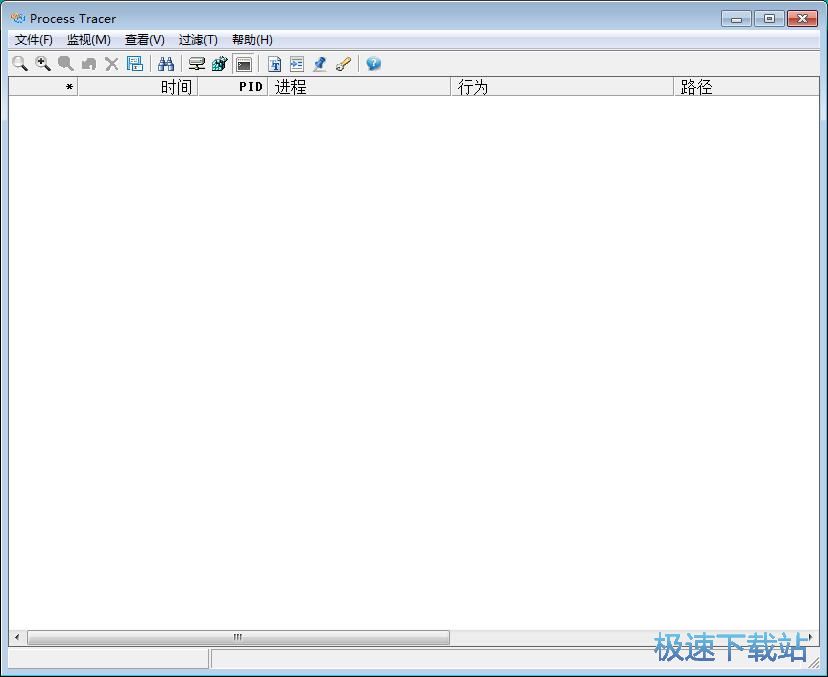Click the first magnifying glass toolbar icon
This screenshot has width=828, height=677.
click(20, 64)
